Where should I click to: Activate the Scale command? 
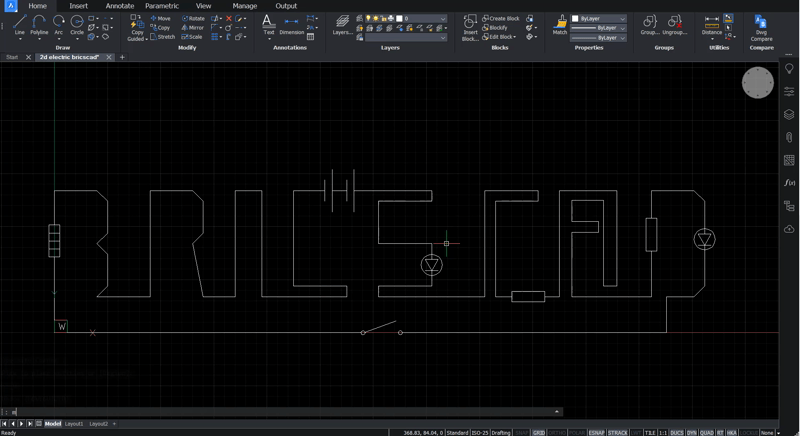pos(192,37)
